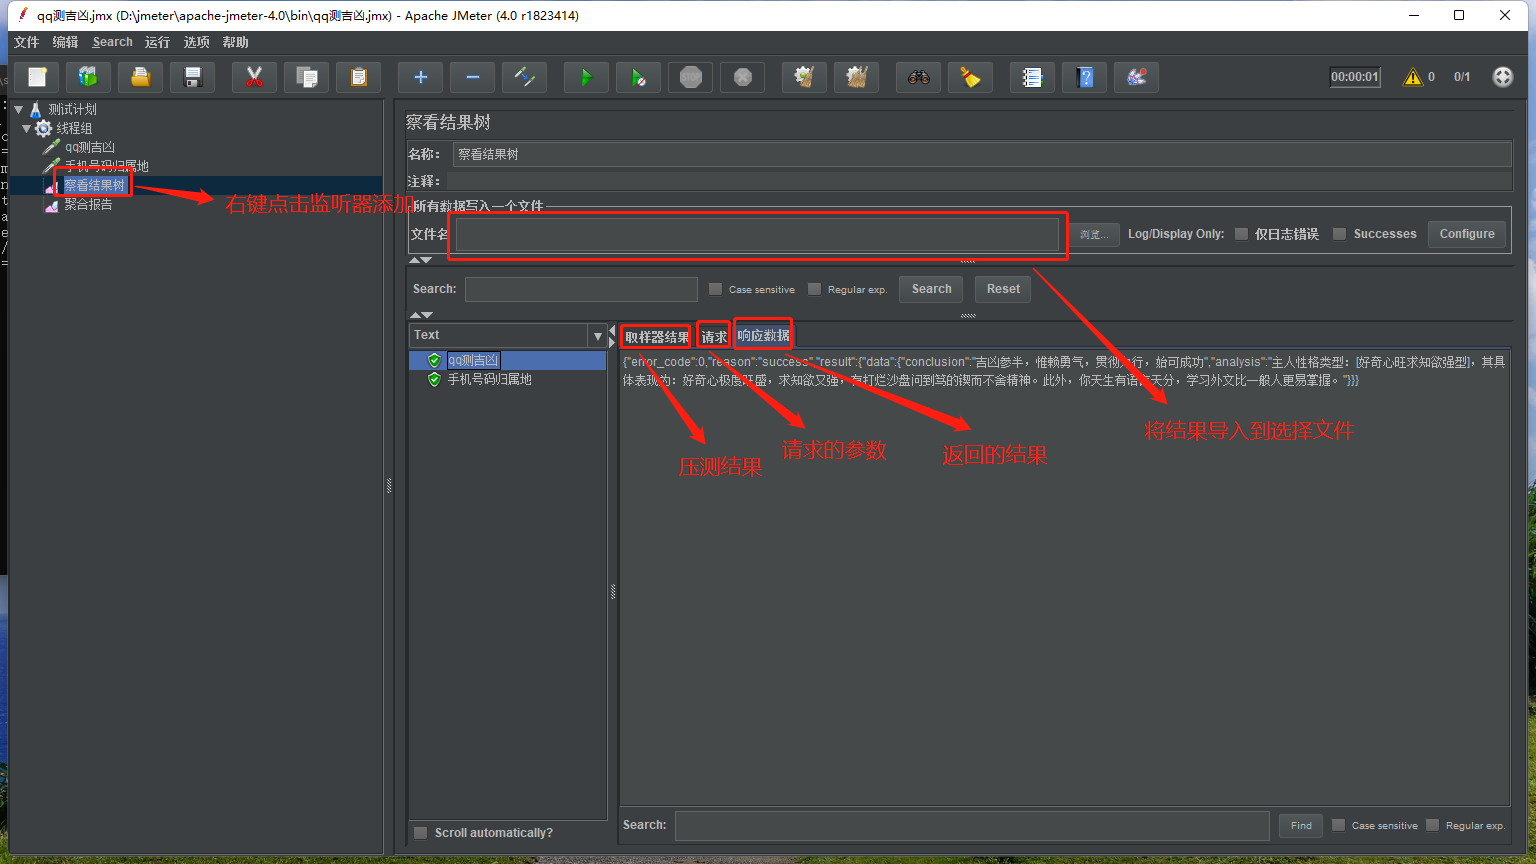Click the Configure button

[1467, 234]
